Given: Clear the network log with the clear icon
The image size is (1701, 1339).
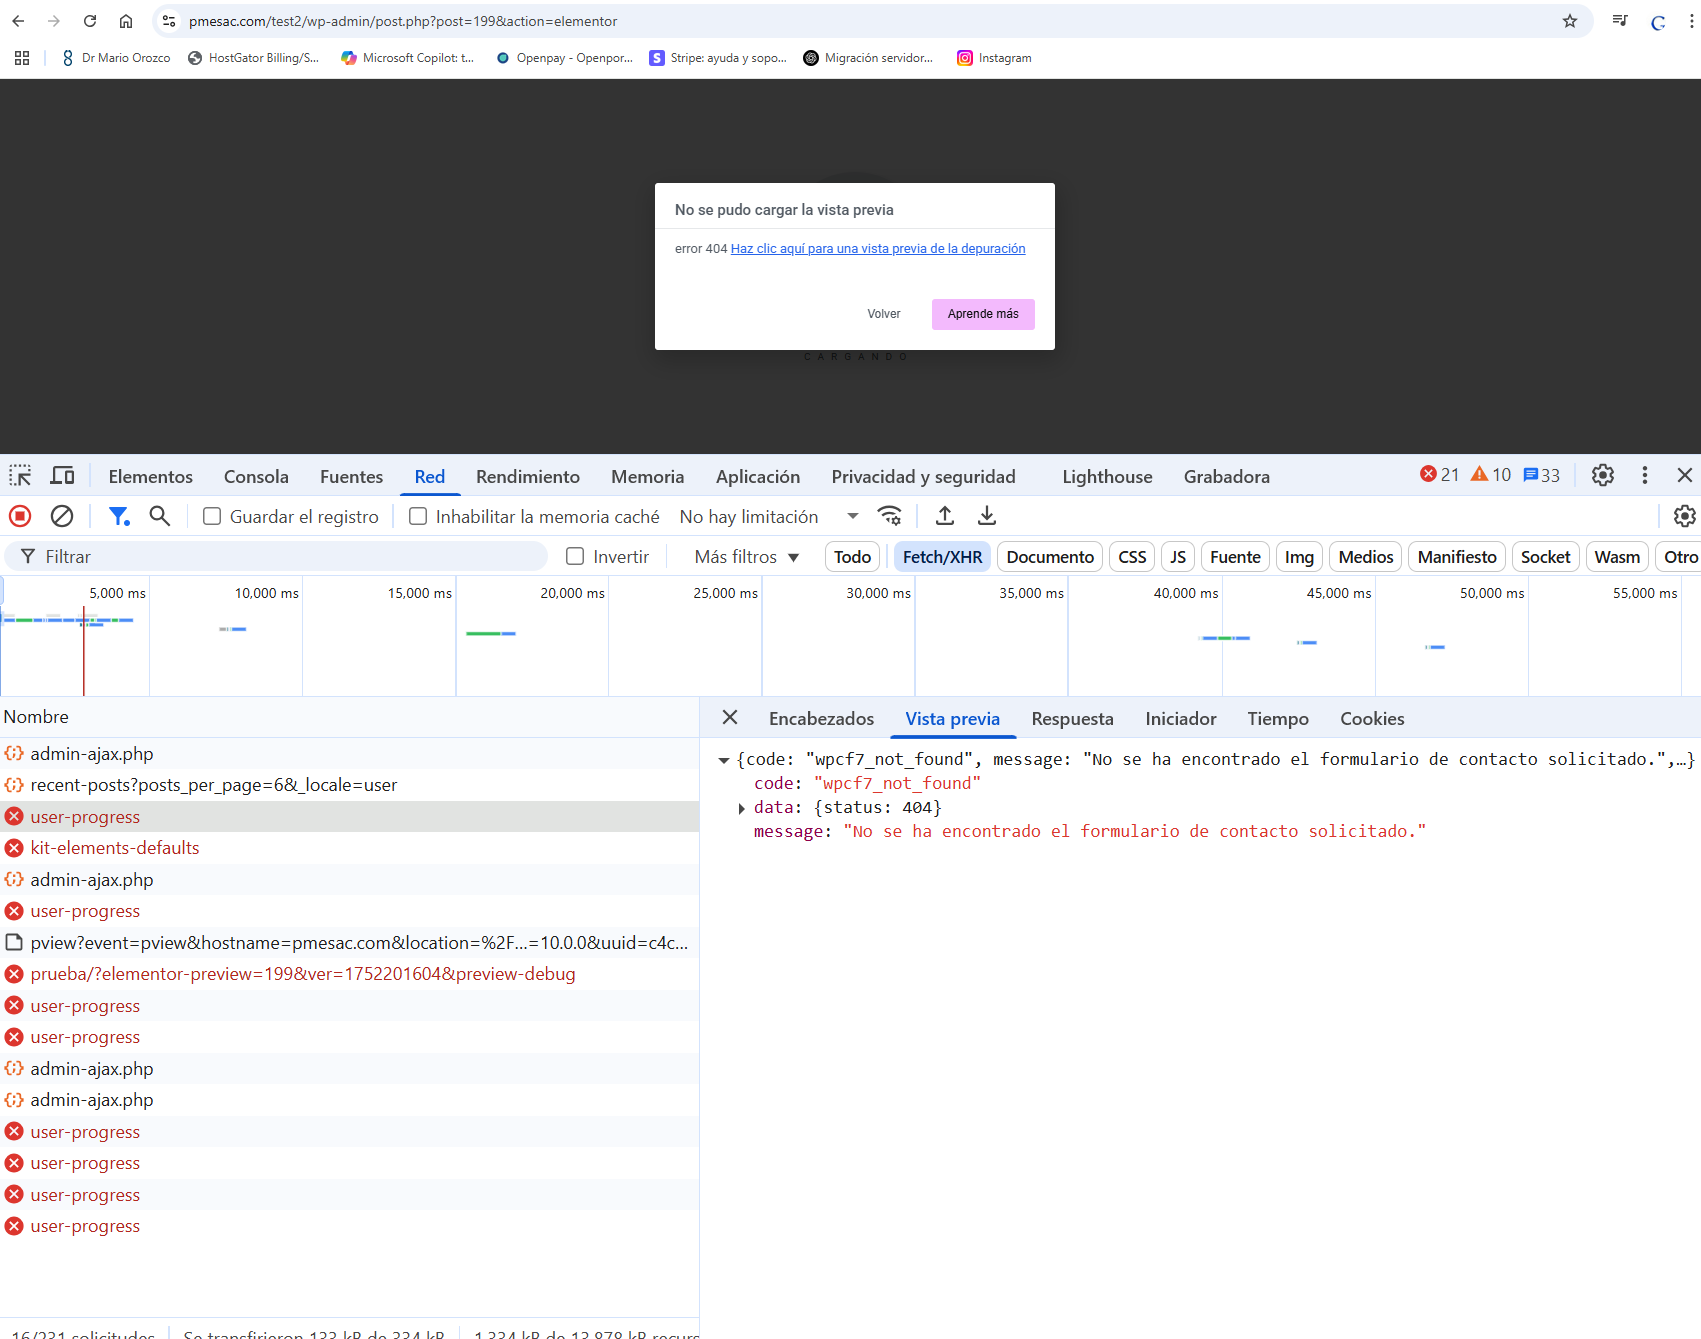Looking at the screenshot, I should point(62,516).
